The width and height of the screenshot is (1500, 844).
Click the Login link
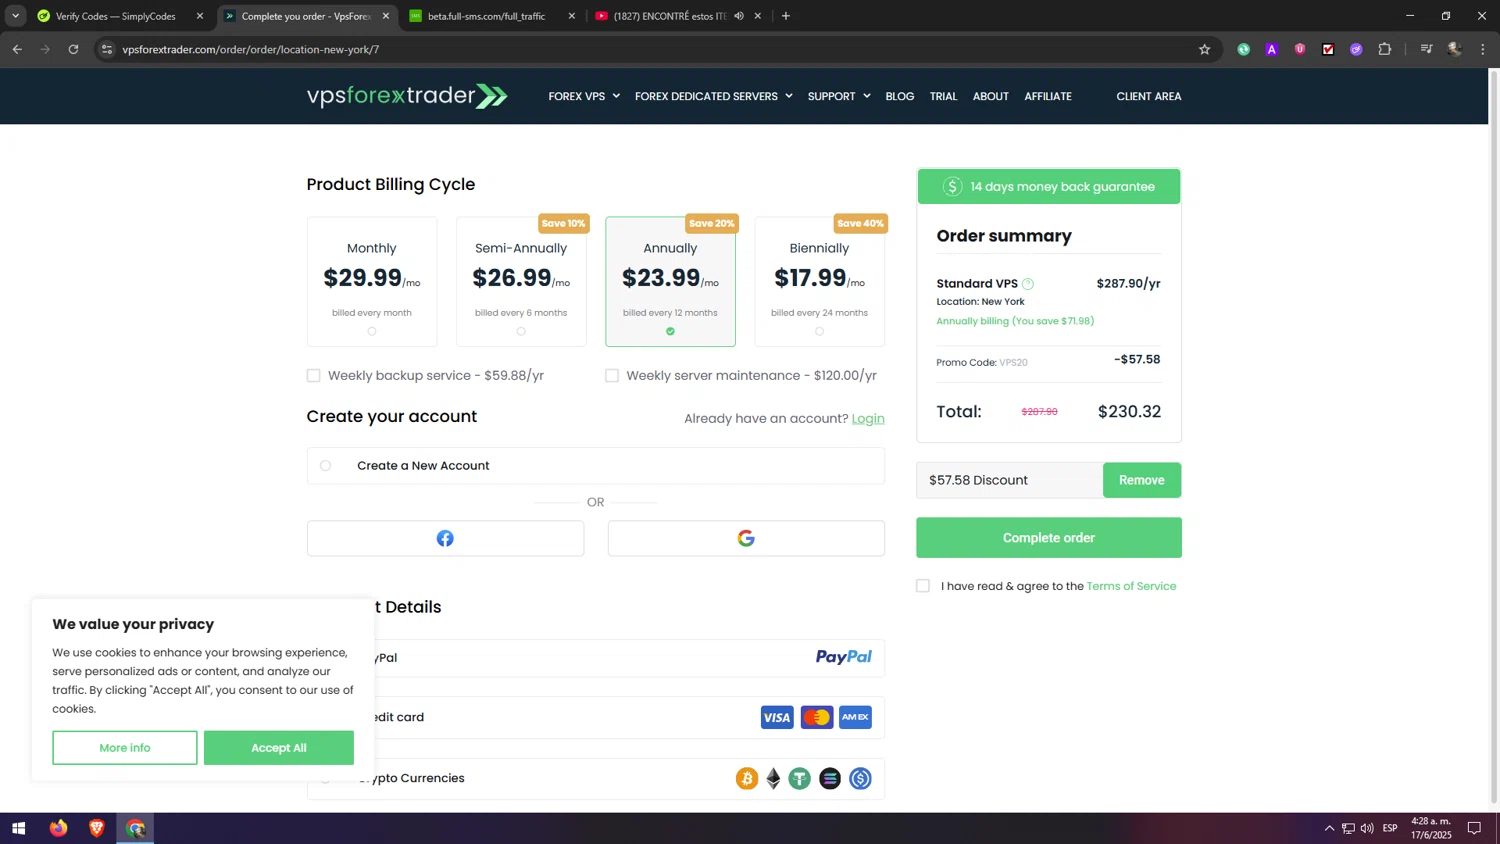[868, 419]
